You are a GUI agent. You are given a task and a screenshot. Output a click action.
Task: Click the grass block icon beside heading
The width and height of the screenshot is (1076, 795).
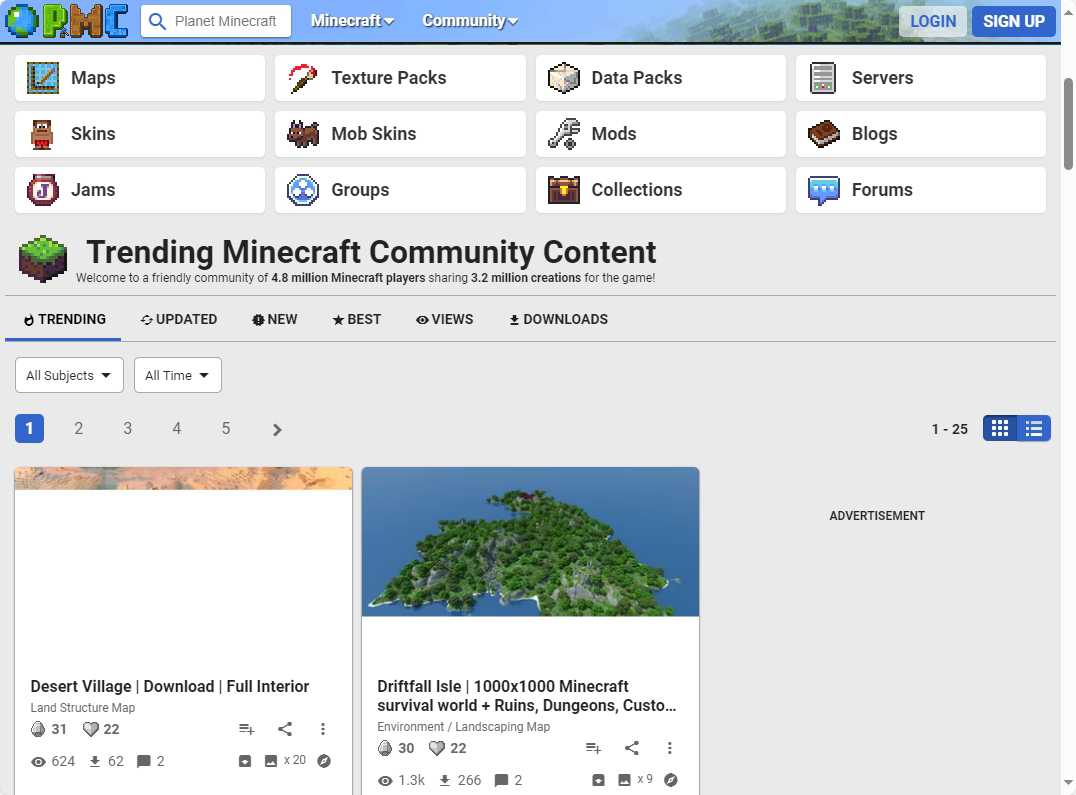[43, 259]
